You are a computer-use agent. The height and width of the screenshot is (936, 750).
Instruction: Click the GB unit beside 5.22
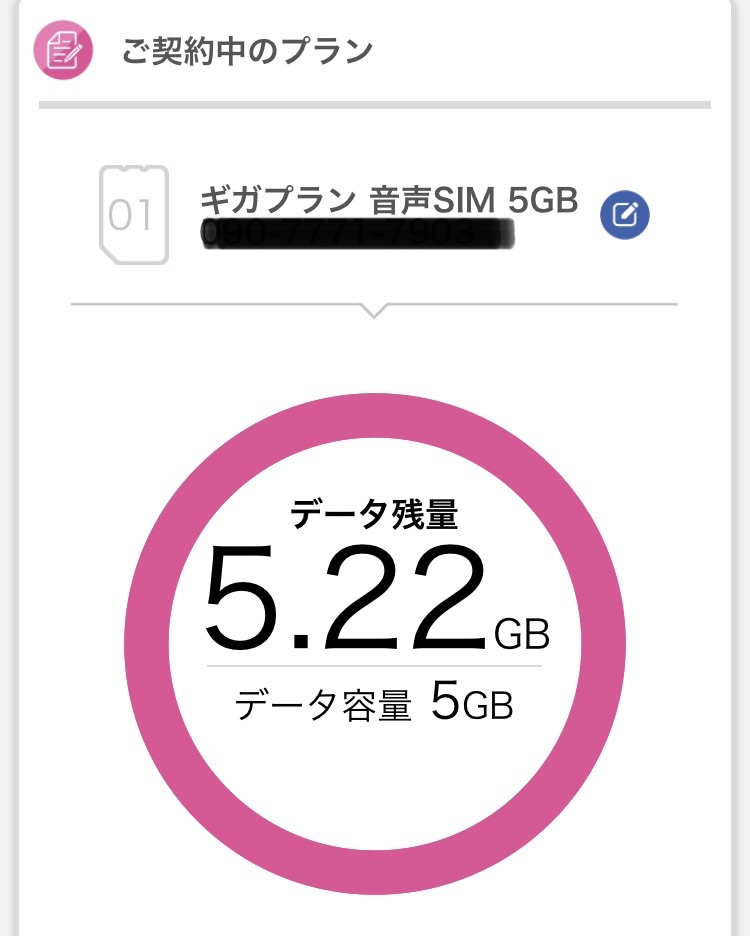522,634
